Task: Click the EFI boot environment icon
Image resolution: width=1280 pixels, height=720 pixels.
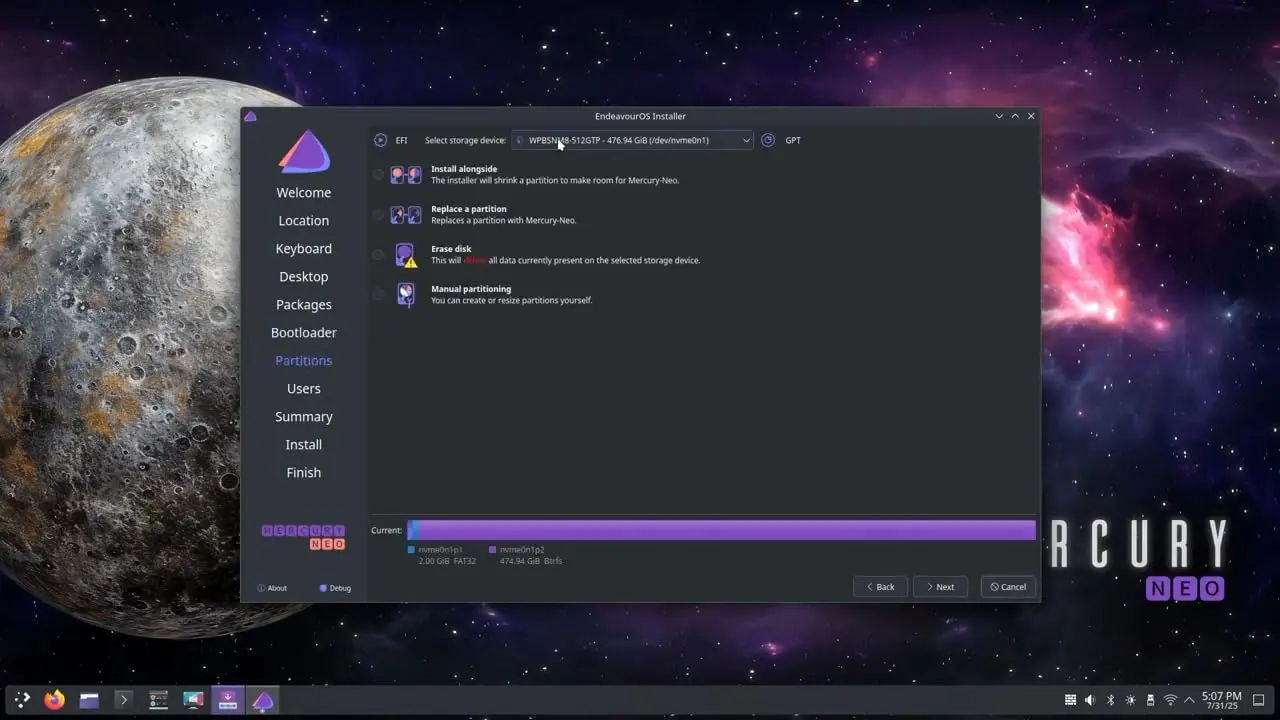Action: pyautogui.click(x=380, y=140)
